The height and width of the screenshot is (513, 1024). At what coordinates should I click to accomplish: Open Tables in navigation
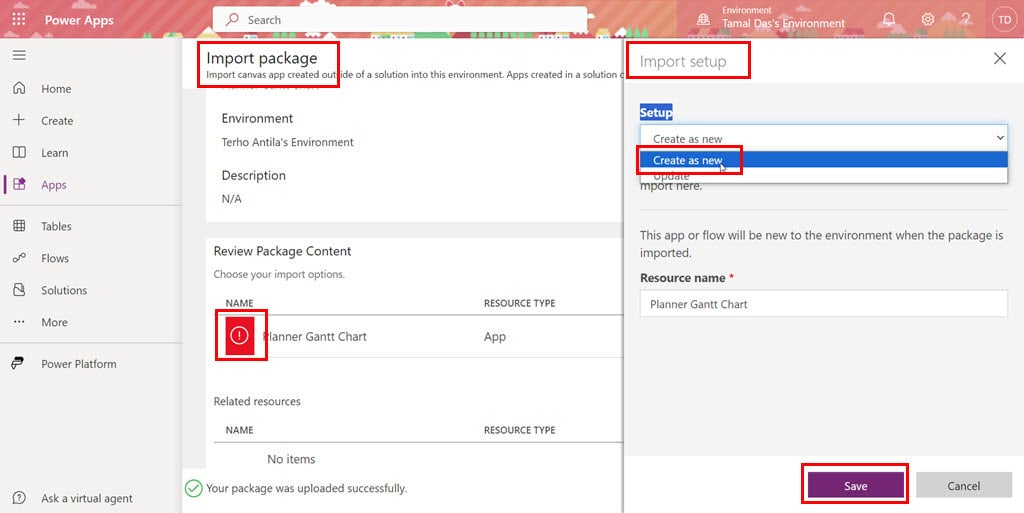56,226
